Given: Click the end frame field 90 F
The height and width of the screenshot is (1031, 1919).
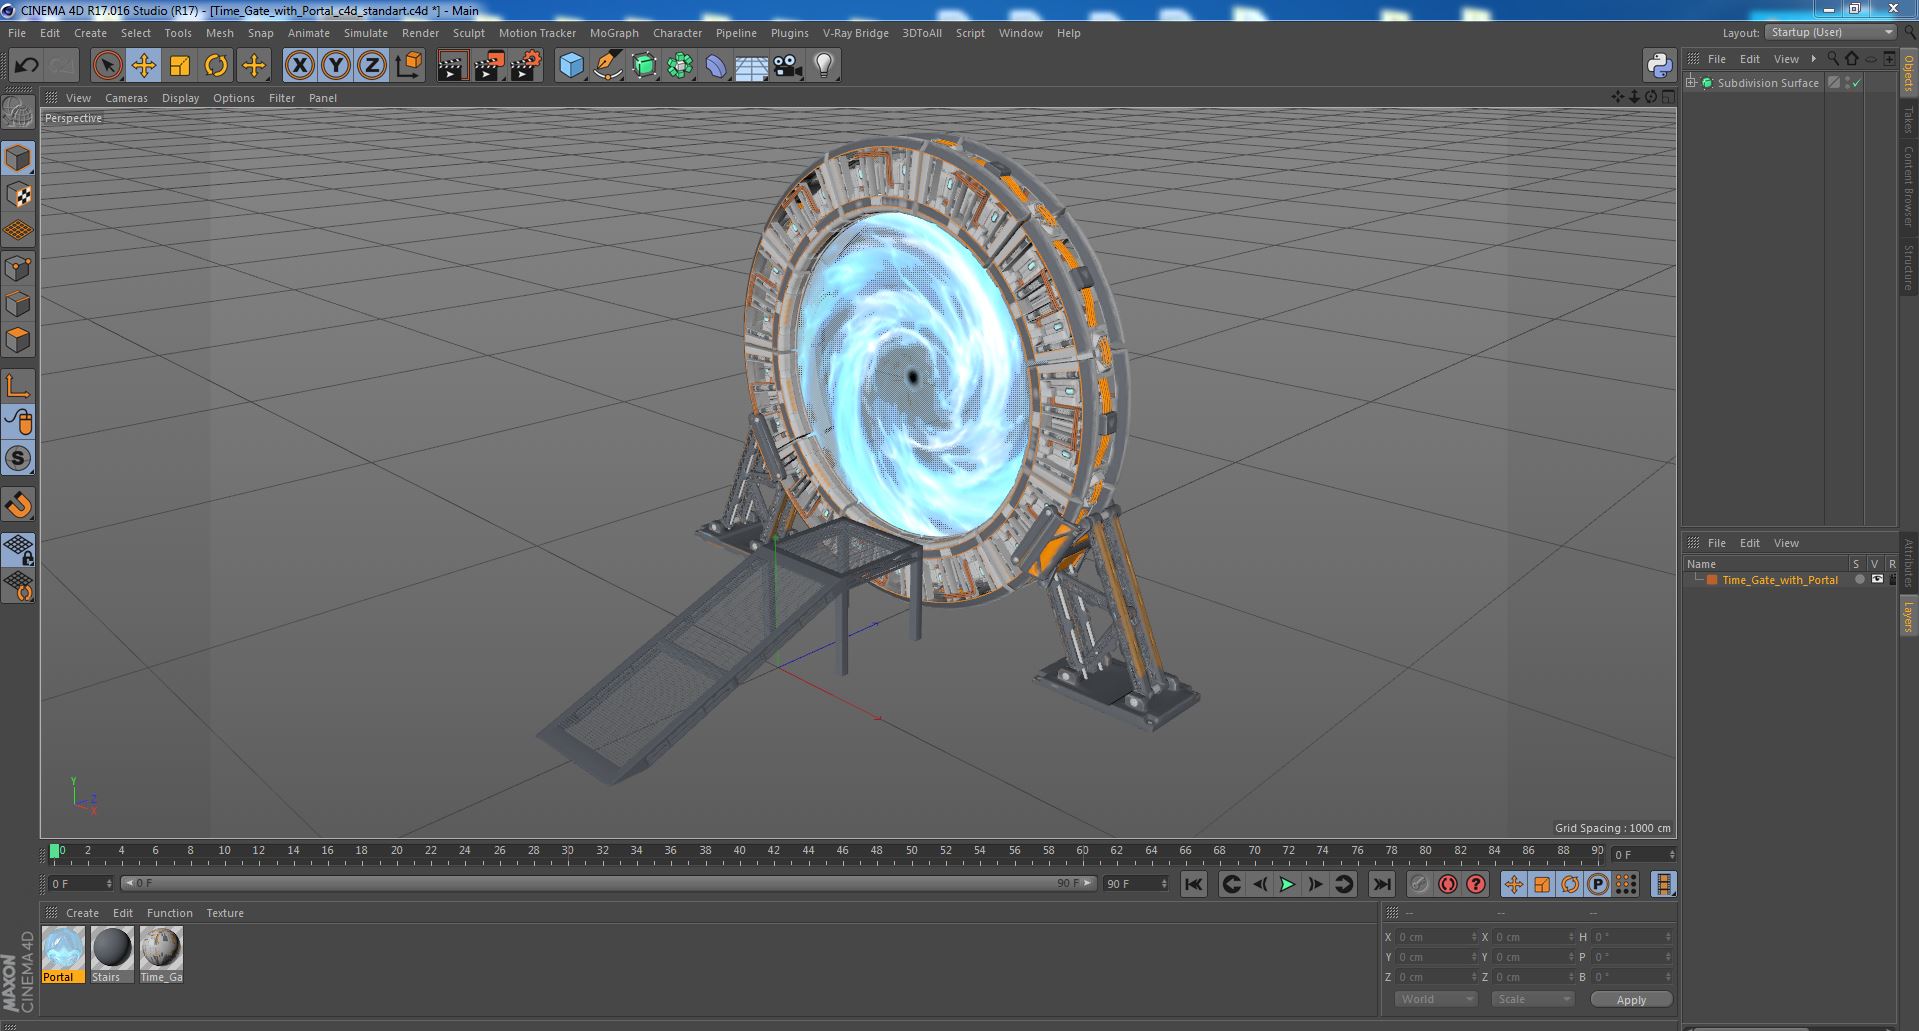Looking at the screenshot, I should (x=1136, y=884).
